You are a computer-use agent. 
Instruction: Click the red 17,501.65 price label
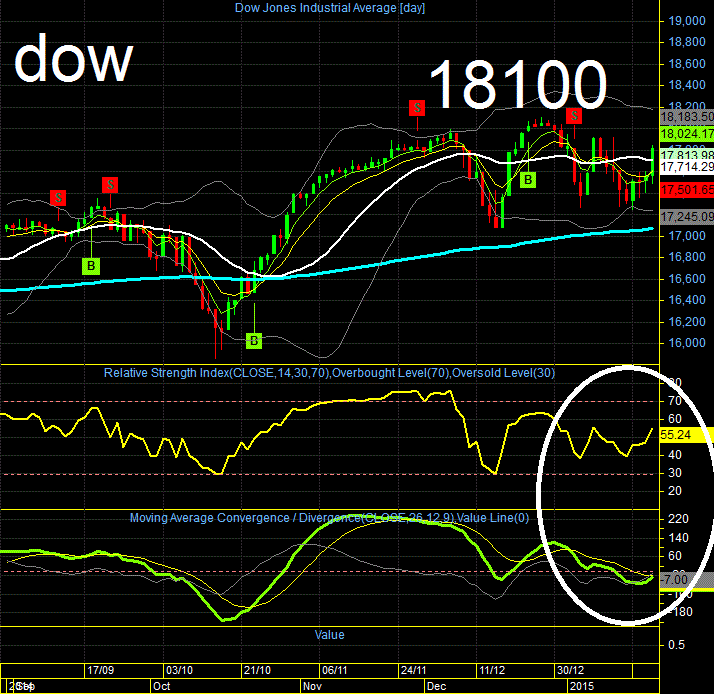(x=687, y=190)
